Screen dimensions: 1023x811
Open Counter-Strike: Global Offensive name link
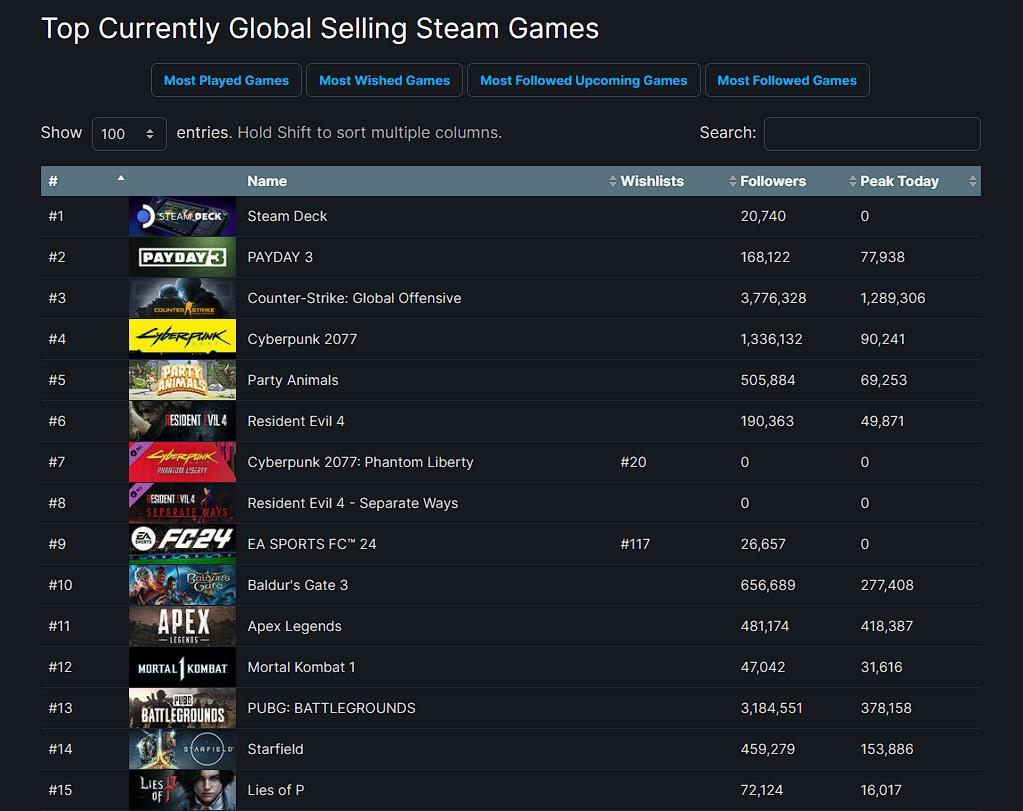coord(354,298)
